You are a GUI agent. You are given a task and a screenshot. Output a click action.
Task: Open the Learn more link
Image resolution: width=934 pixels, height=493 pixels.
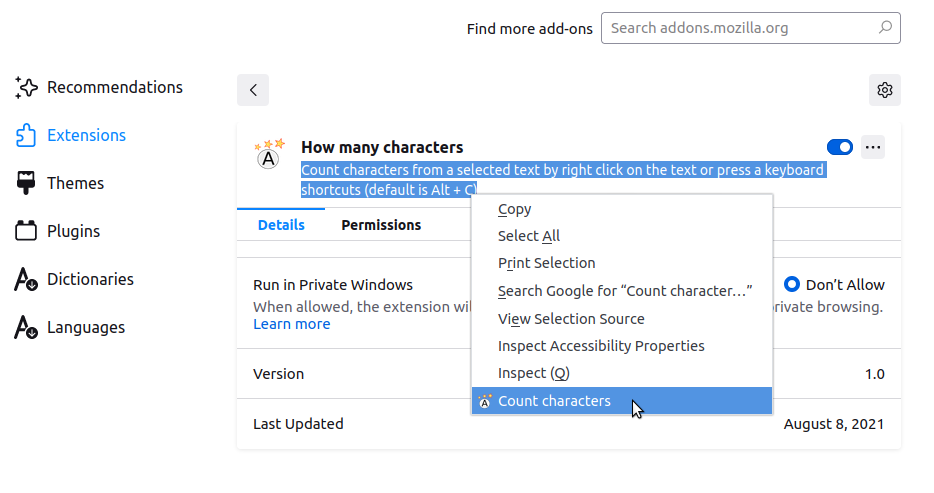pyautogui.click(x=291, y=324)
